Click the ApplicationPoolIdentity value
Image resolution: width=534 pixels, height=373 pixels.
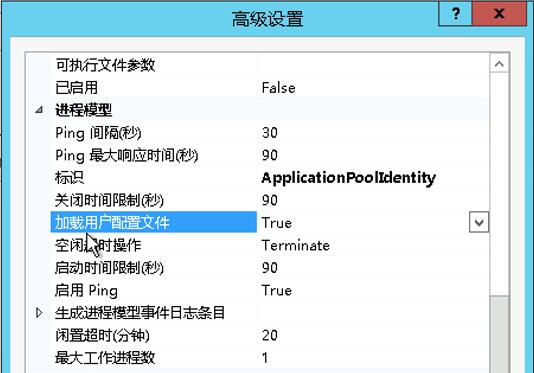coord(348,178)
